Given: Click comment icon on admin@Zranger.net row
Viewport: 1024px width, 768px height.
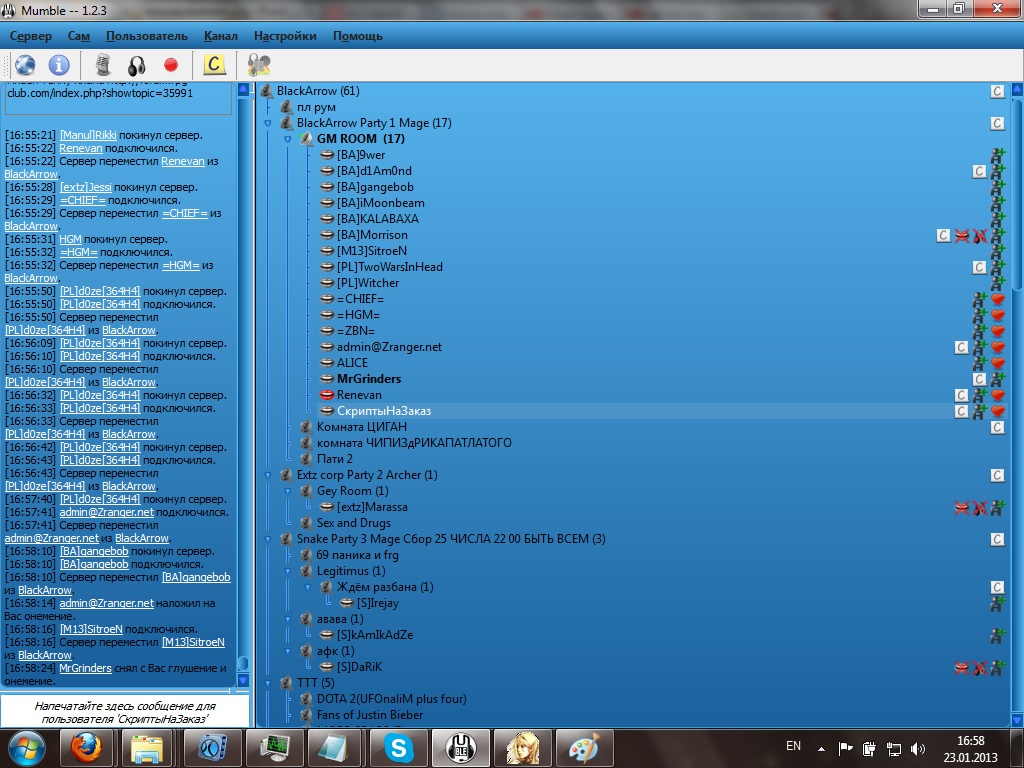Looking at the screenshot, I should coord(961,347).
